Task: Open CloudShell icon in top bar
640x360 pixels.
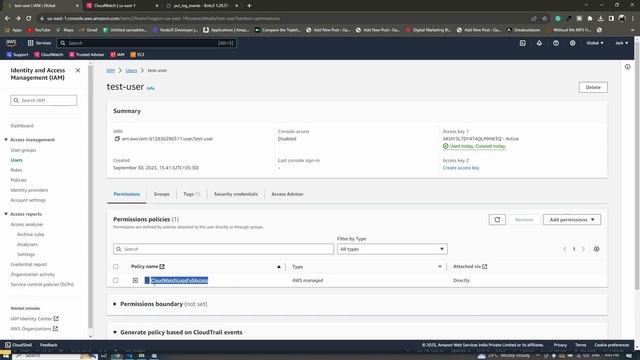Action: pos(522,43)
